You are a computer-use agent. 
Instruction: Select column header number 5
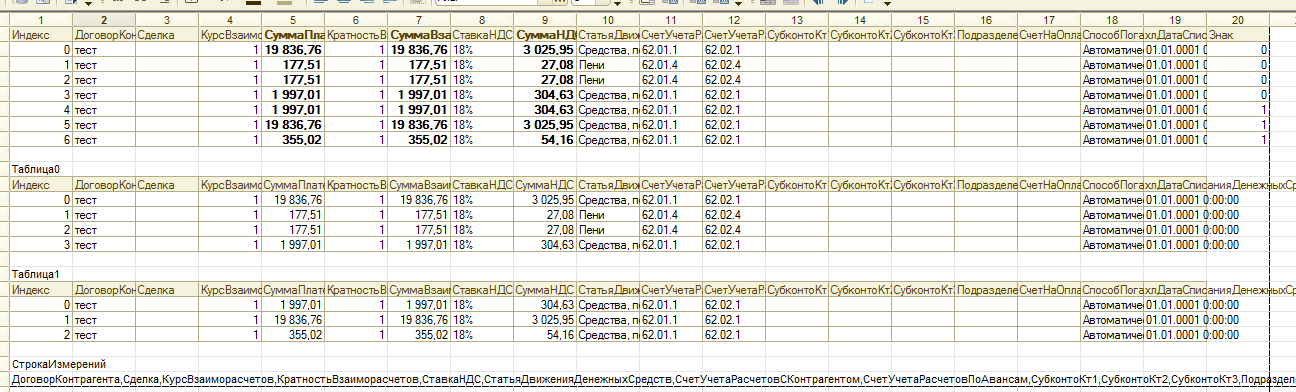pos(293,20)
